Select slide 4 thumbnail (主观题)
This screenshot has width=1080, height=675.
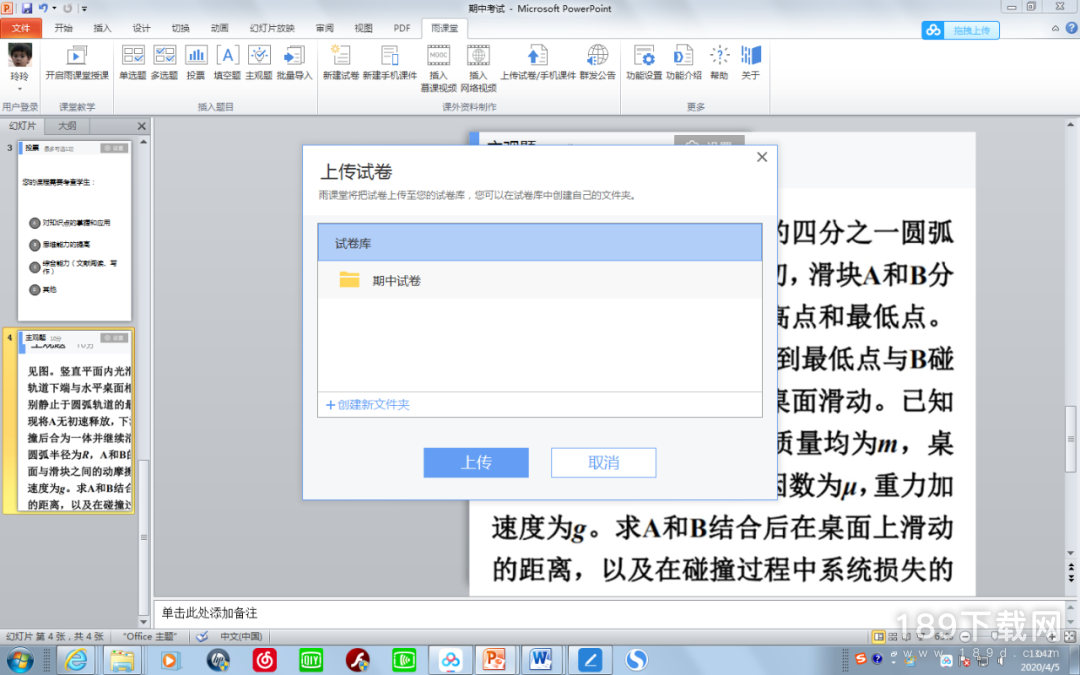point(74,422)
